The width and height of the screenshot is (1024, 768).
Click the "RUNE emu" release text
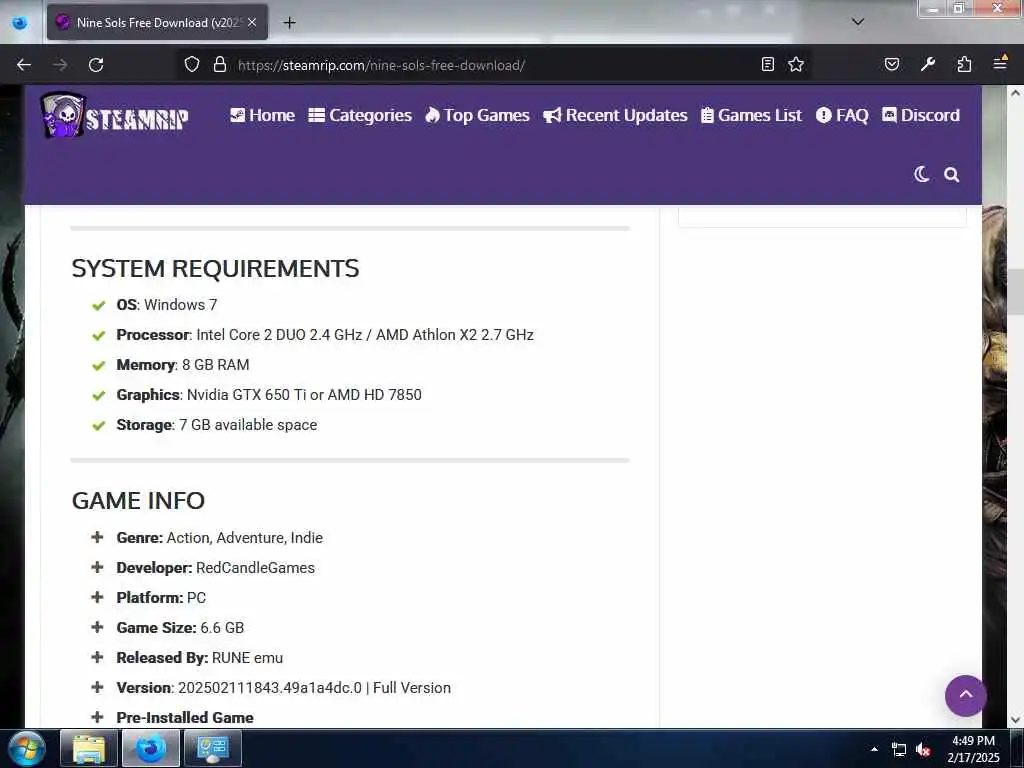tap(248, 658)
